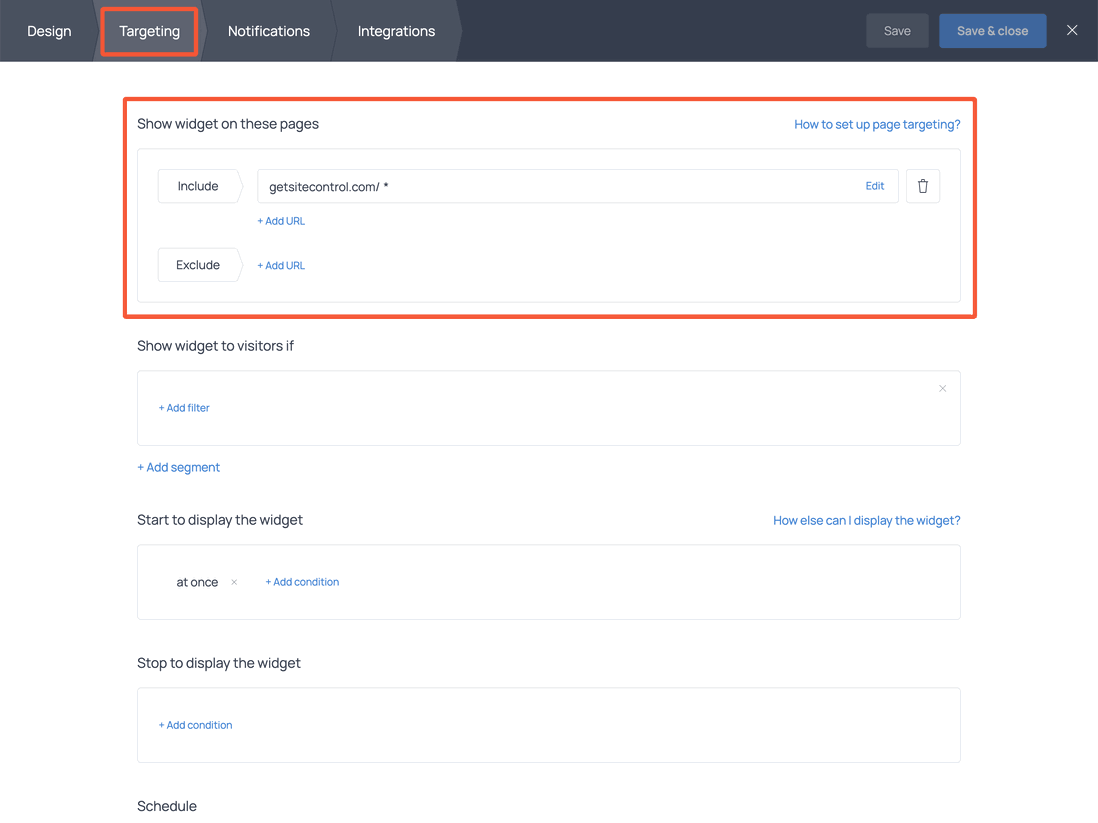Open the Exclude rule selector
The image size is (1098, 823).
pyautogui.click(x=197, y=264)
